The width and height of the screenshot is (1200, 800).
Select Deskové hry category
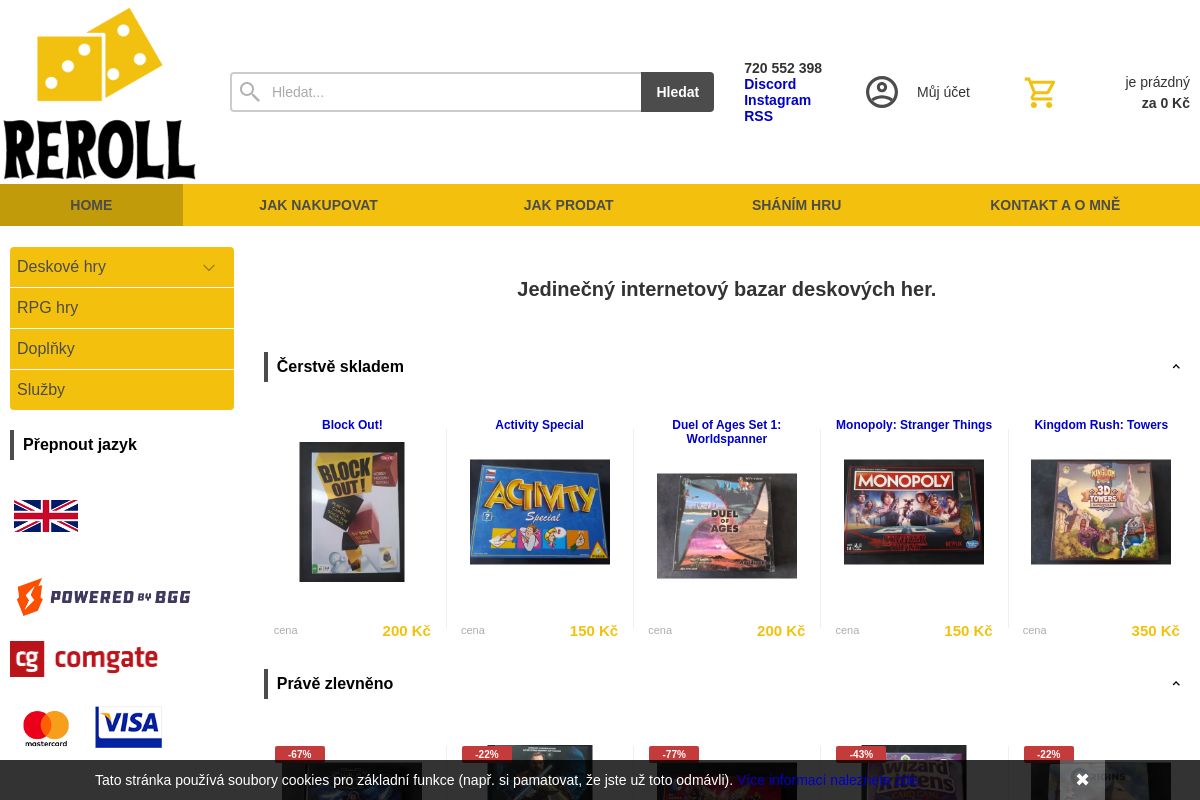click(122, 267)
